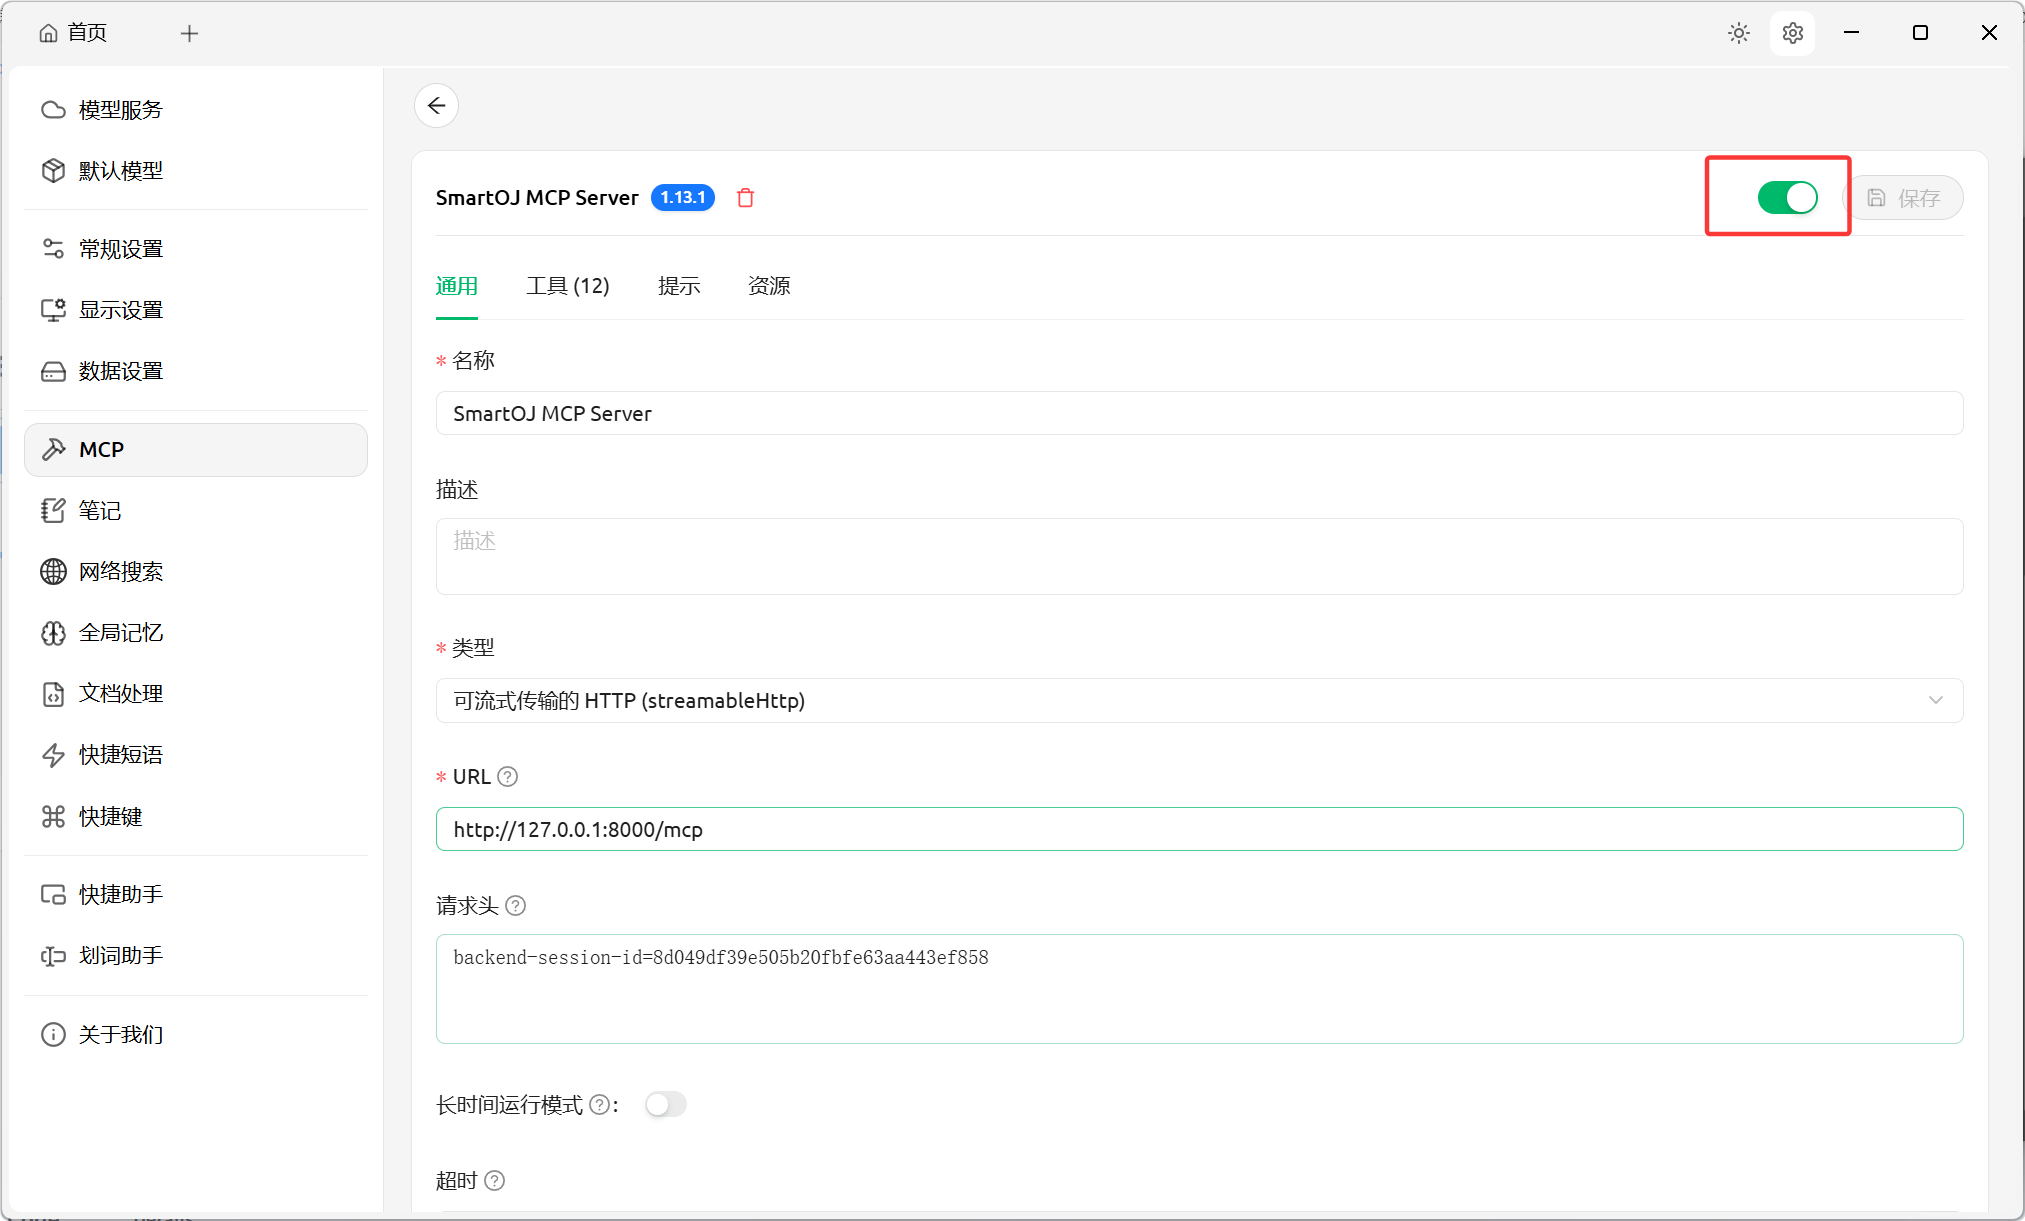This screenshot has width=2025, height=1221.
Task: Click the cloud icon beside 模型服务
Action: pos(53,110)
